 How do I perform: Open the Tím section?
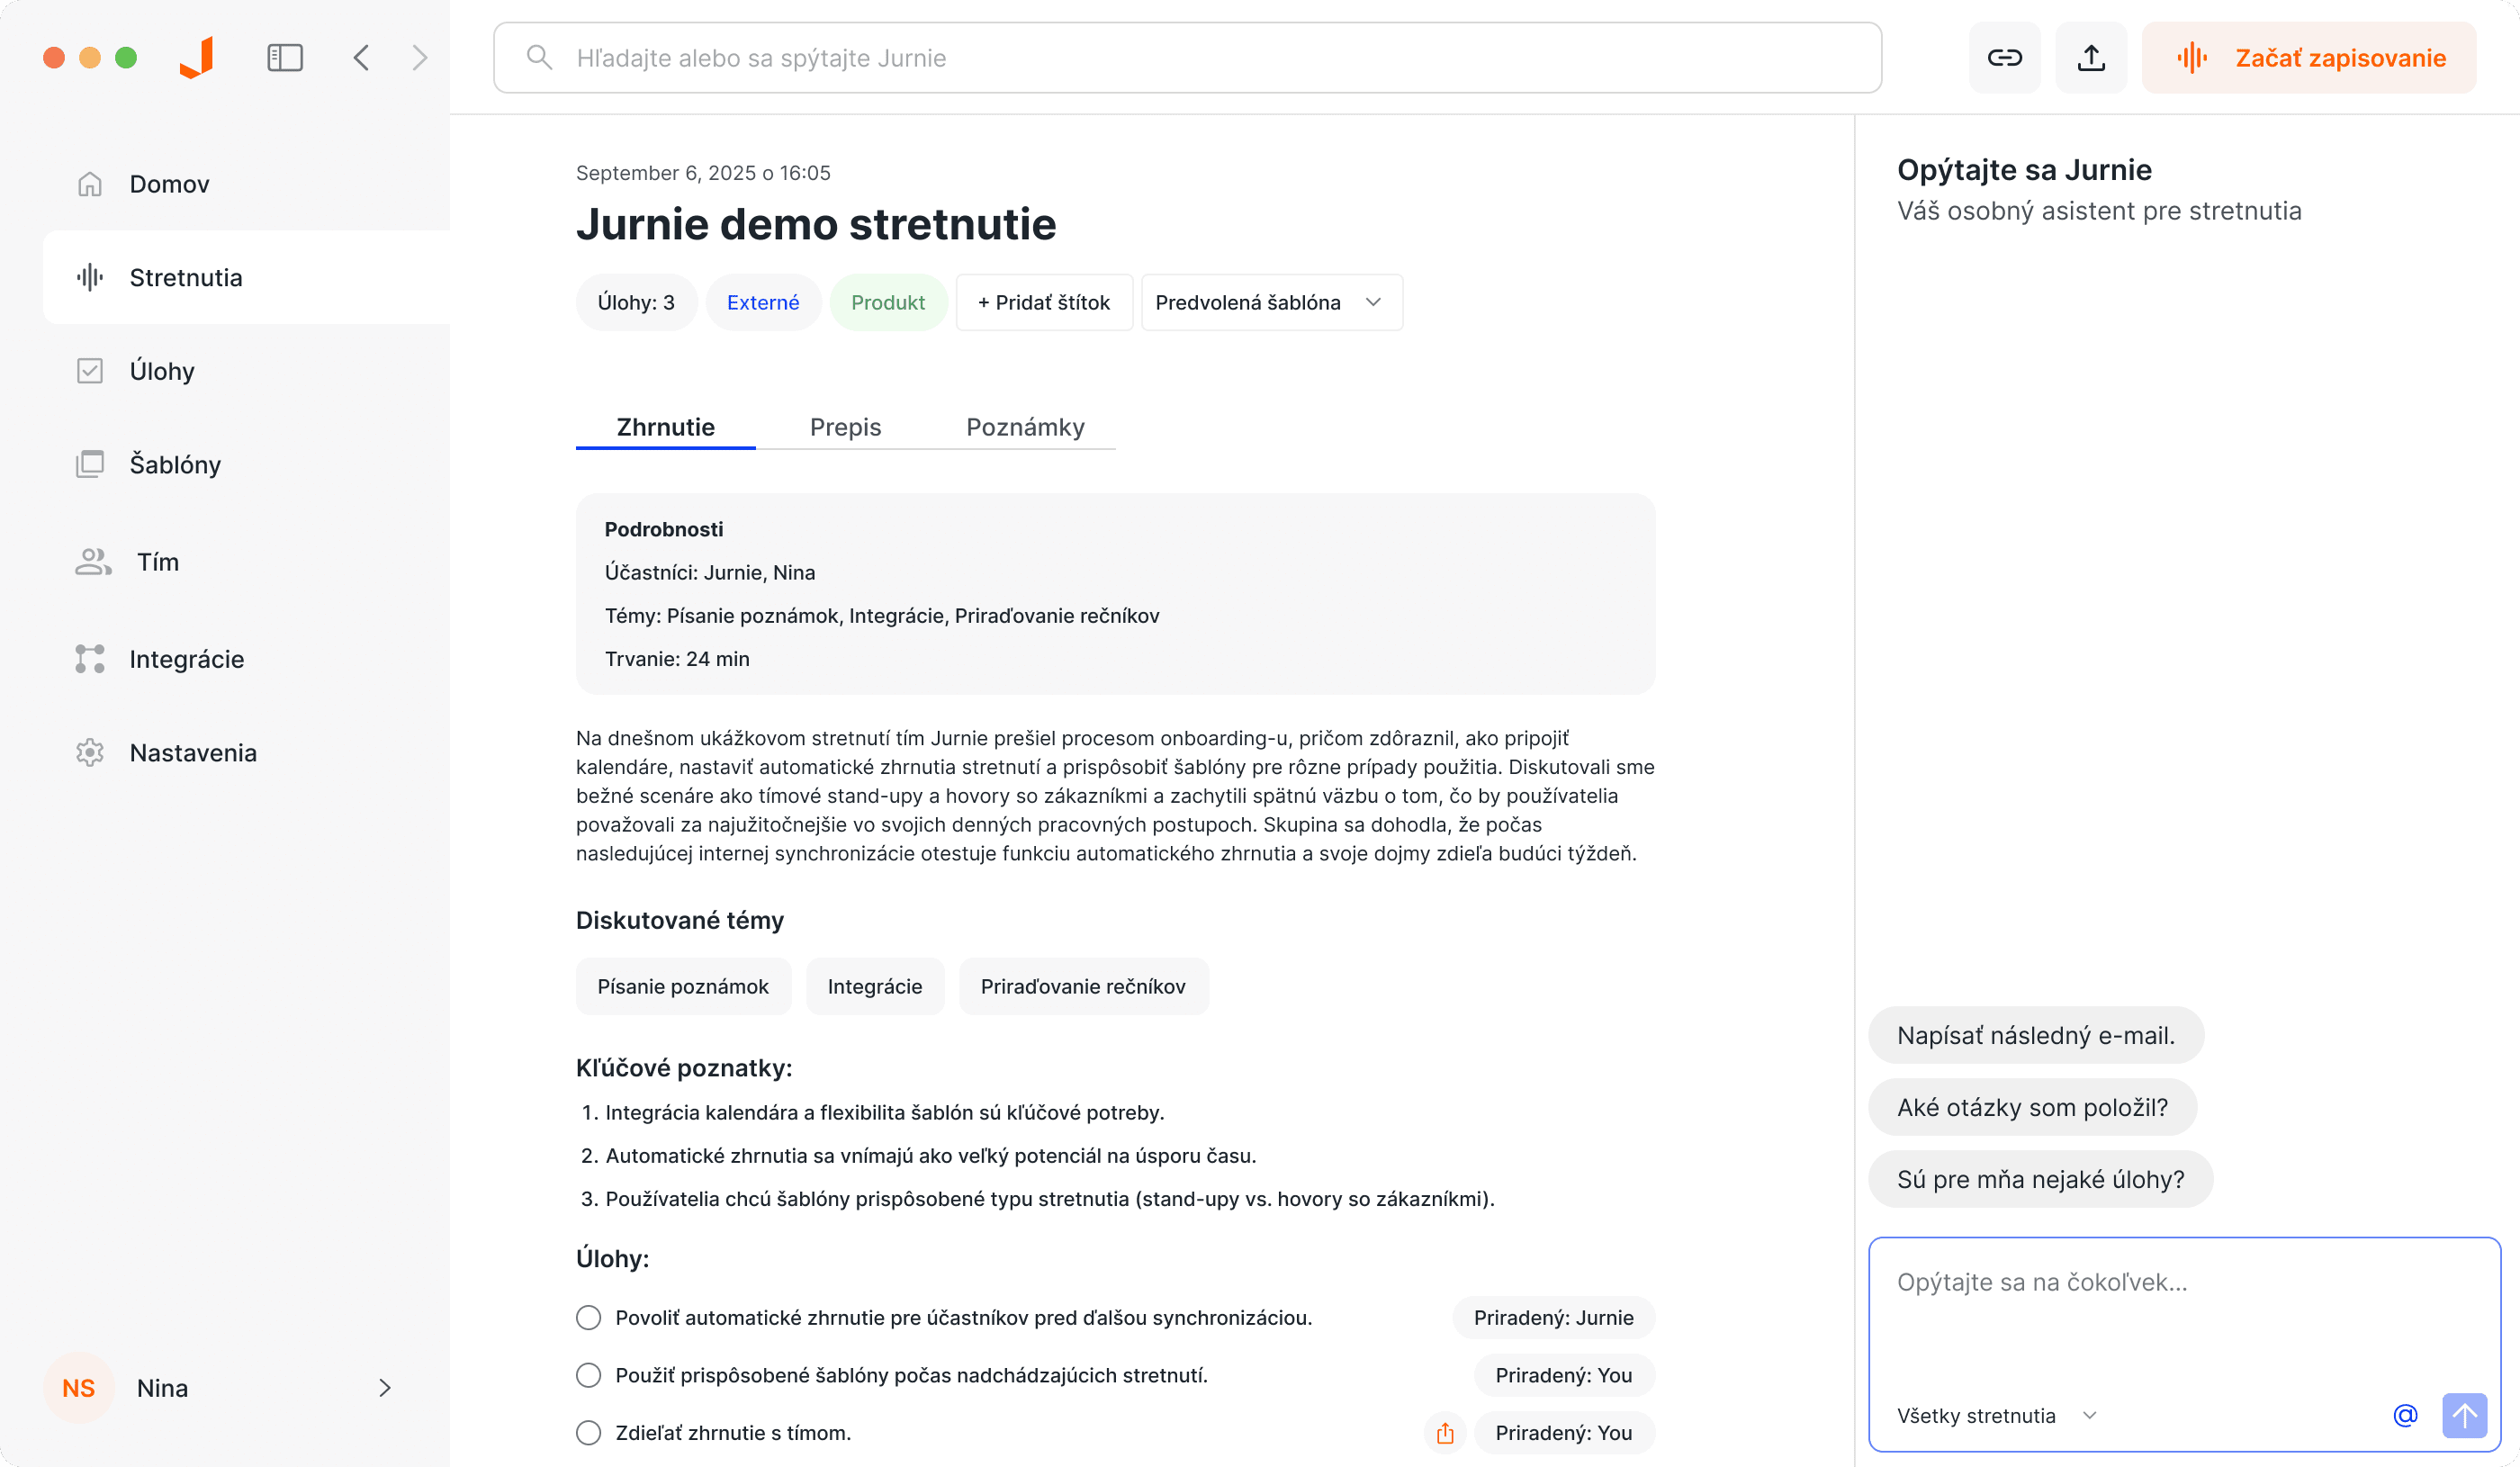point(155,561)
